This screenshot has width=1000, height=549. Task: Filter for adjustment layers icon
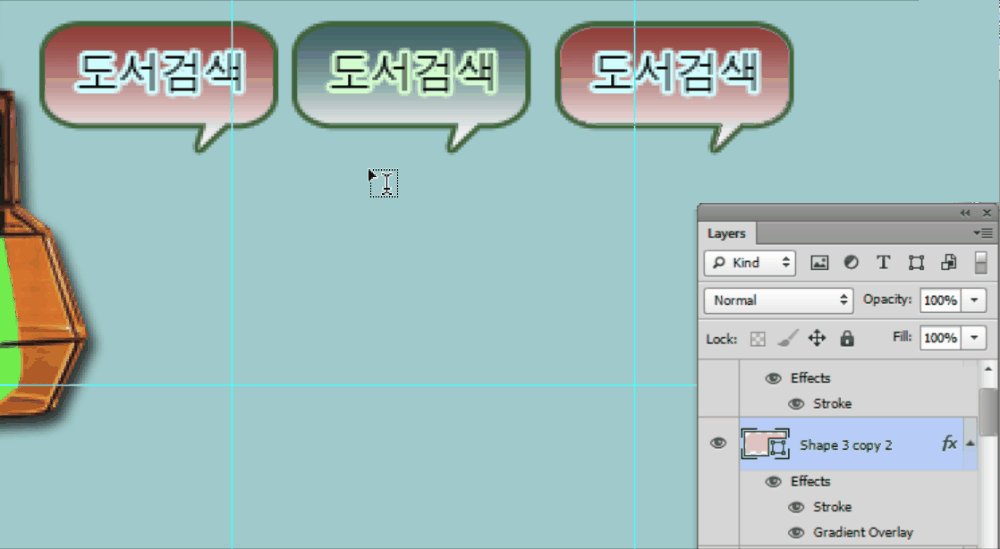(x=851, y=263)
